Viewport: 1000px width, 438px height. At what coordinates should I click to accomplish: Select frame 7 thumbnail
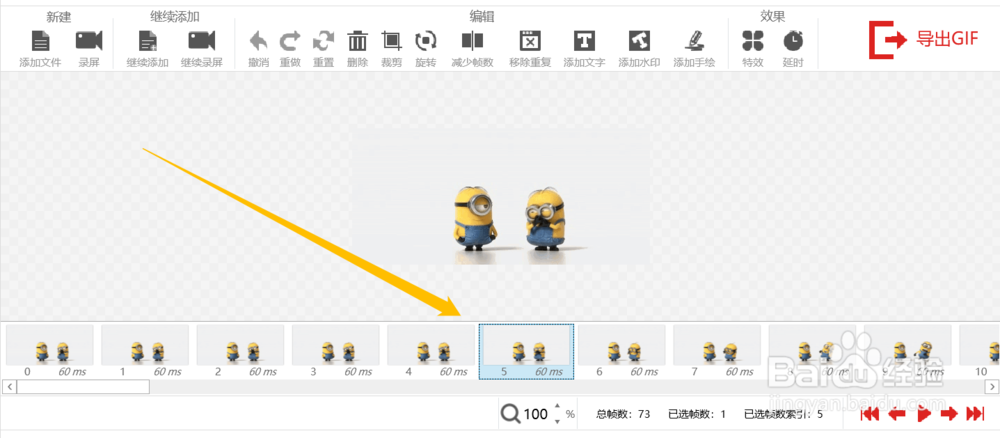[x=717, y=345]
